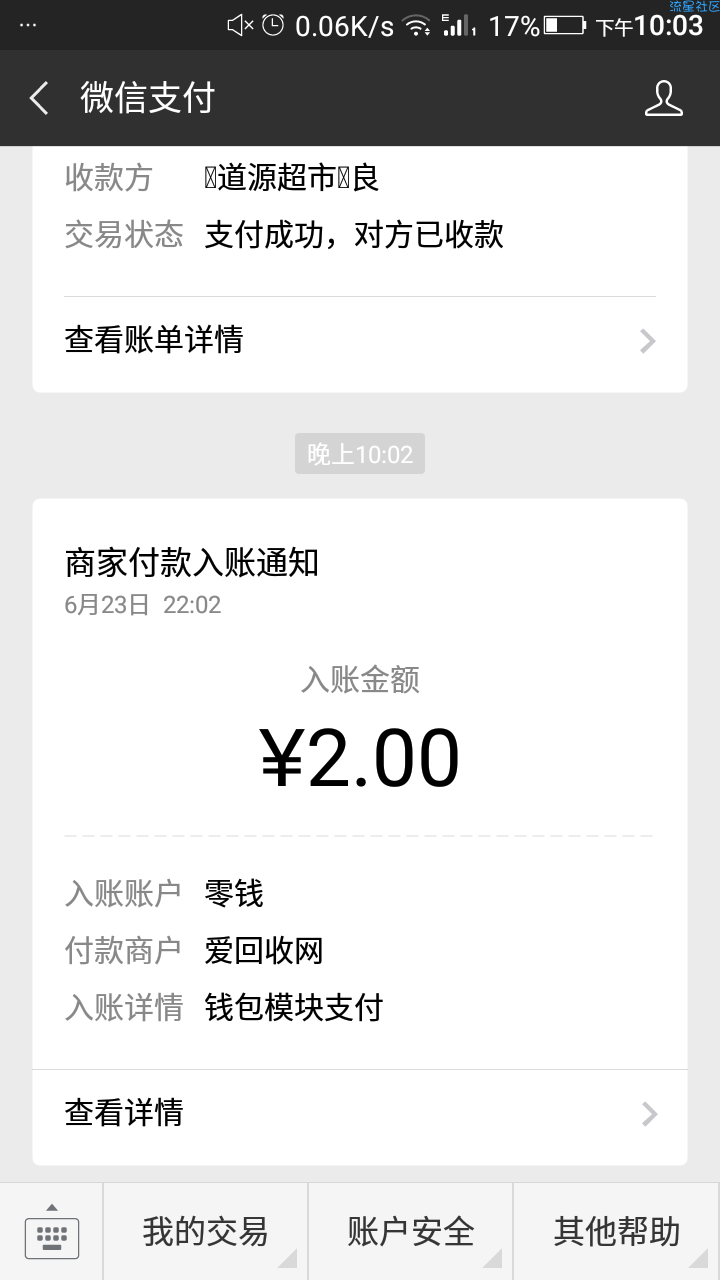Image resolution: width=720 pixels, height=1280 pixels.
Task: Tap the 商家付款入账通知 heading
Action: point(192,563)
